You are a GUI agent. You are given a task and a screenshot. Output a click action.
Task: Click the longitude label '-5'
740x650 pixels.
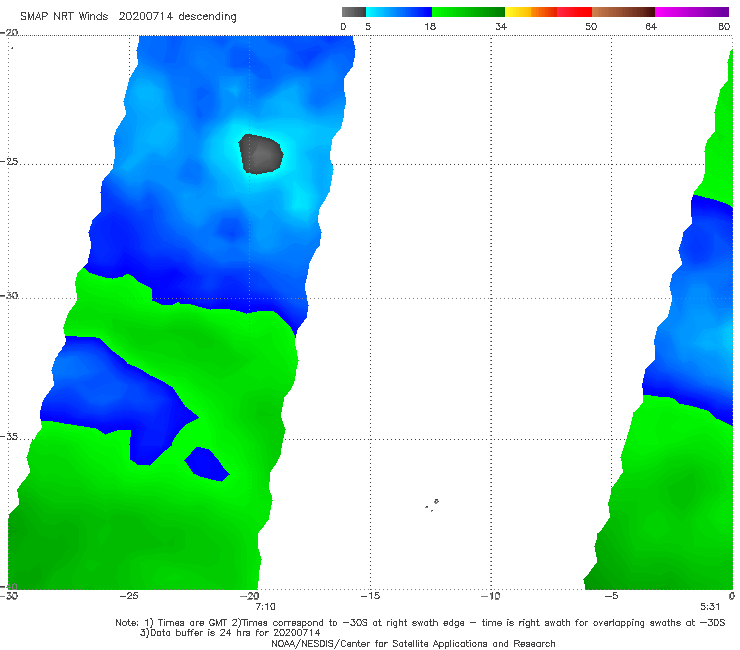click(611, 596)
